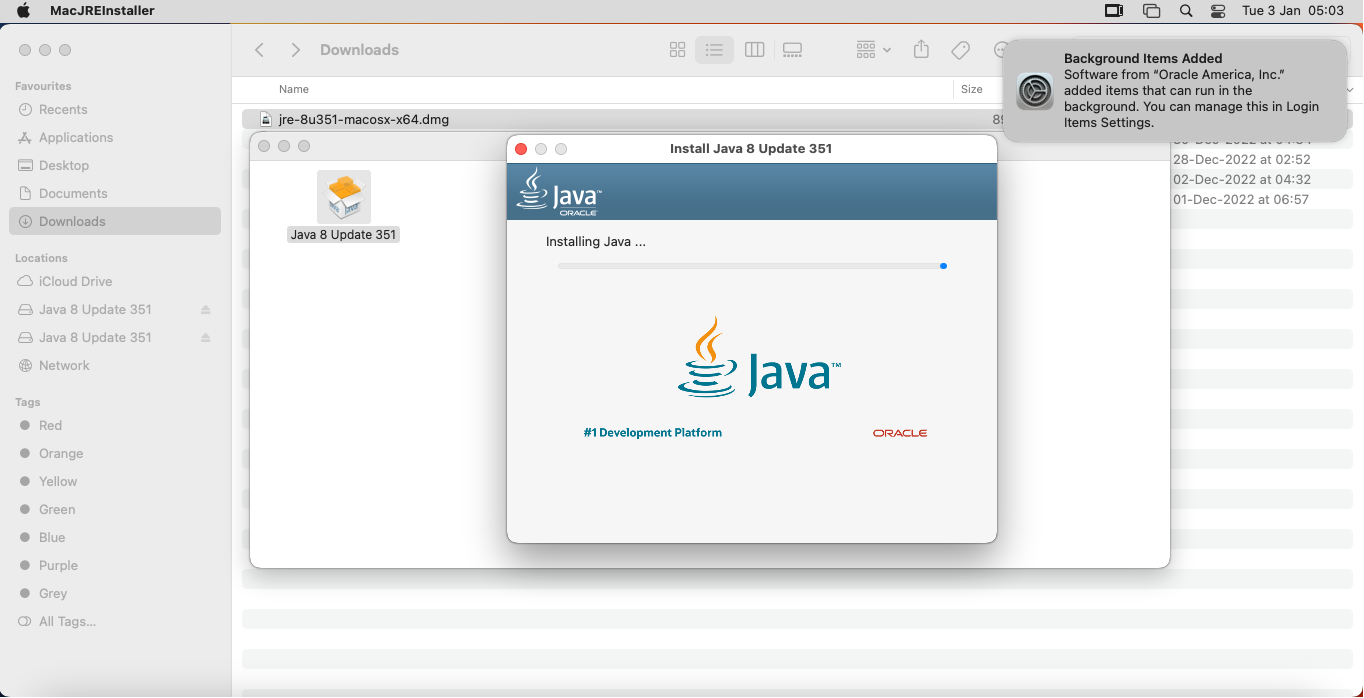Switch Finder to icon view
The height and width of the screenshot is (698, 1364).
coord(677,50)
